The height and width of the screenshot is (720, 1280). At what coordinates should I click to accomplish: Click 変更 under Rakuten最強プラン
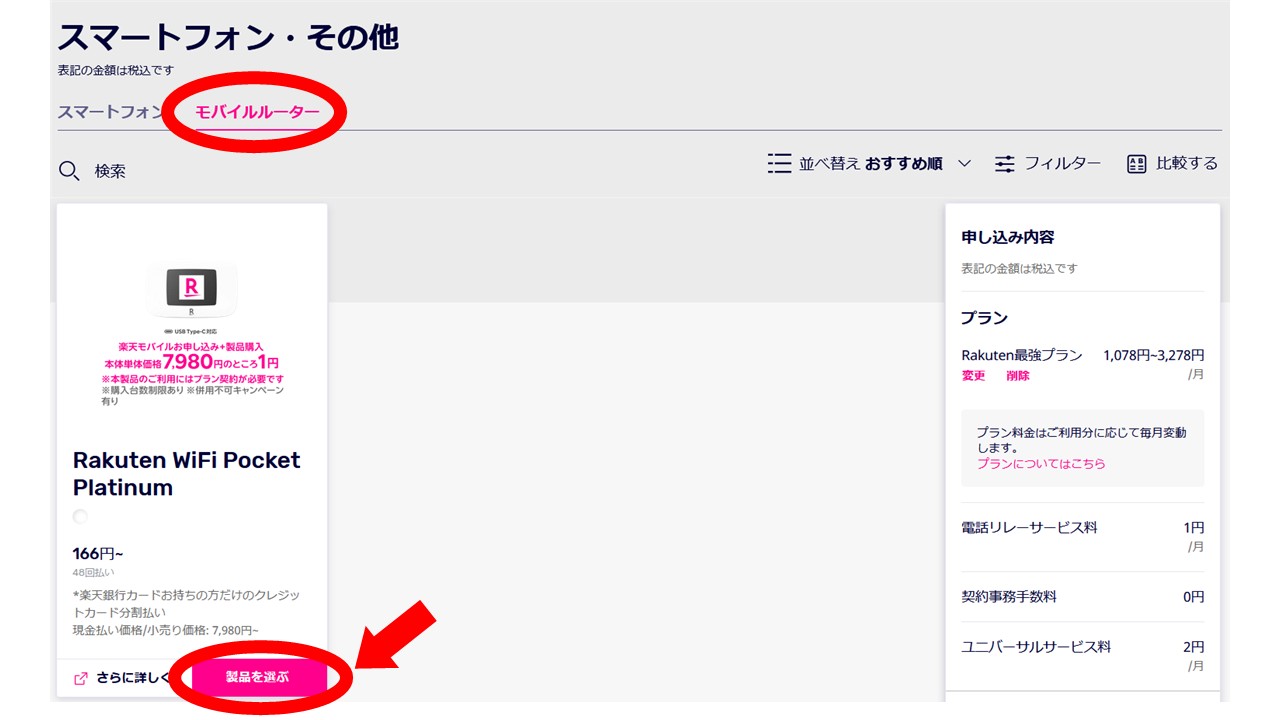coord(973,376)
